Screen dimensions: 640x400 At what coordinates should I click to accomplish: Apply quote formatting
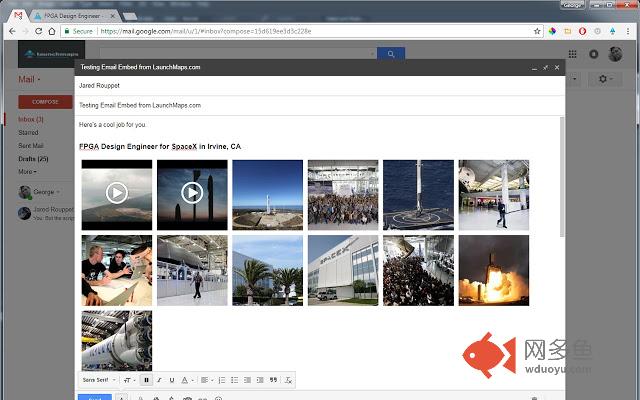[273, 380]
